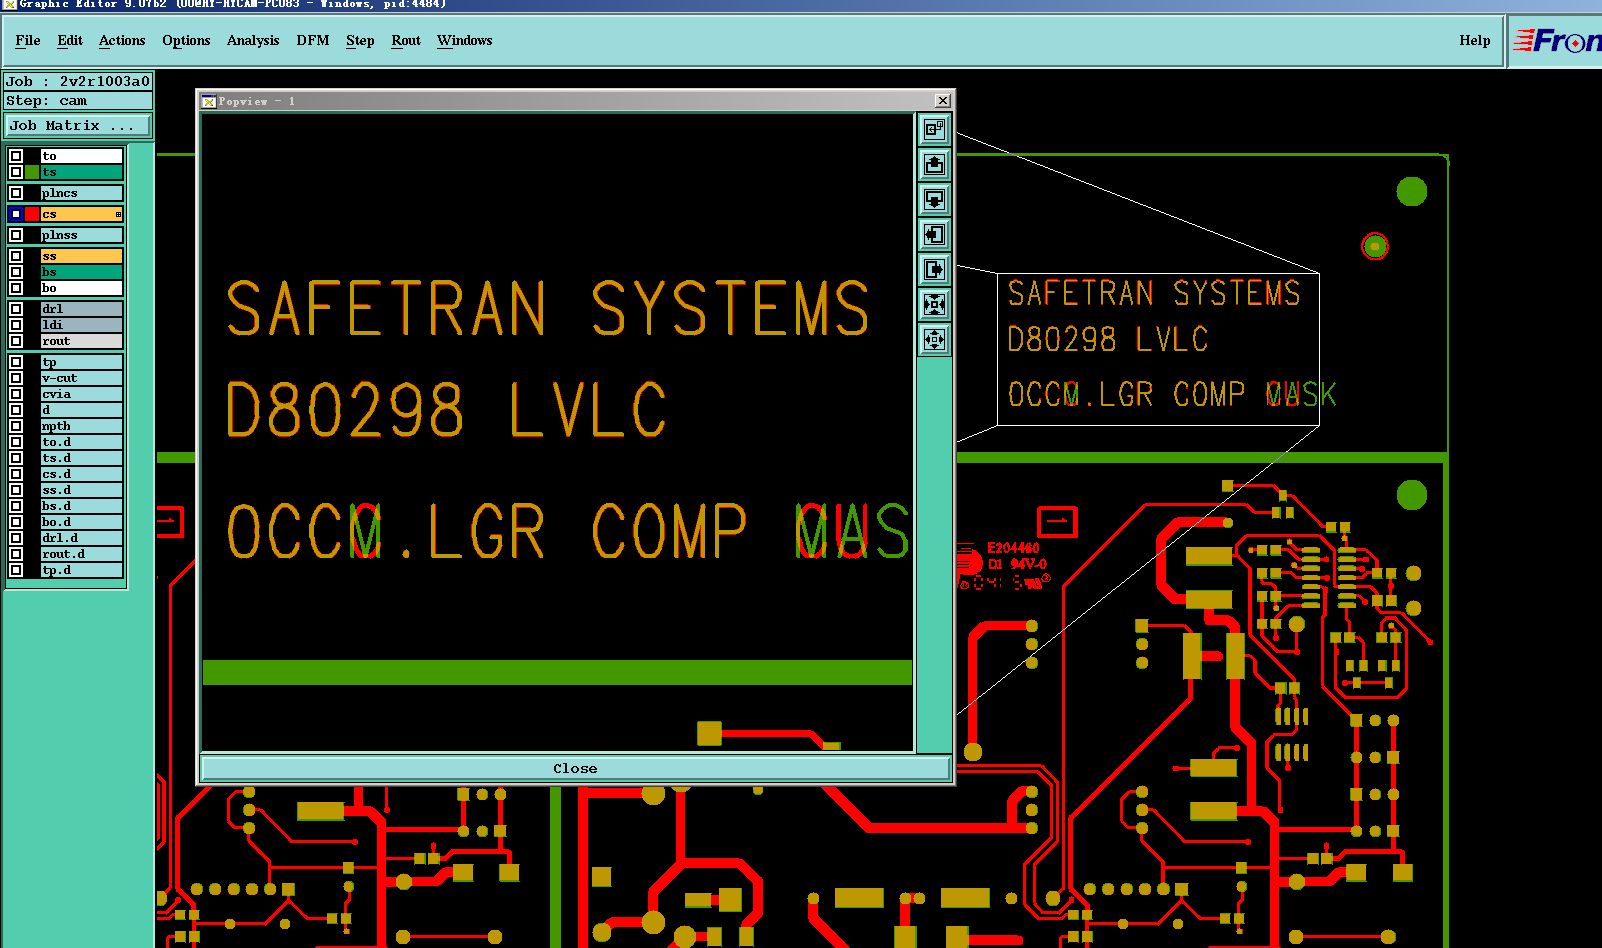This screenshot has height=948, width=1602.
Task: Open the File menu
Action: 28,40
